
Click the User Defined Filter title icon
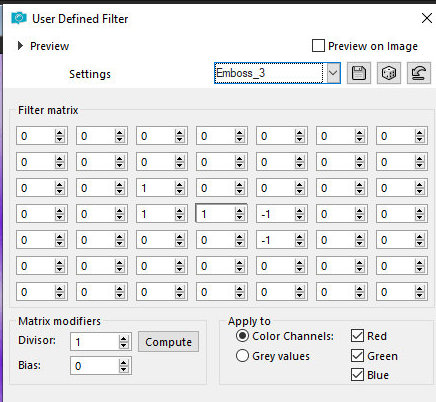click(x=19, y=18)
